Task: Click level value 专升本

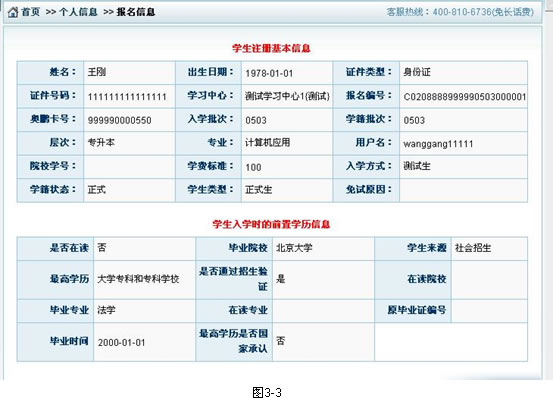Action: (101, 142)
